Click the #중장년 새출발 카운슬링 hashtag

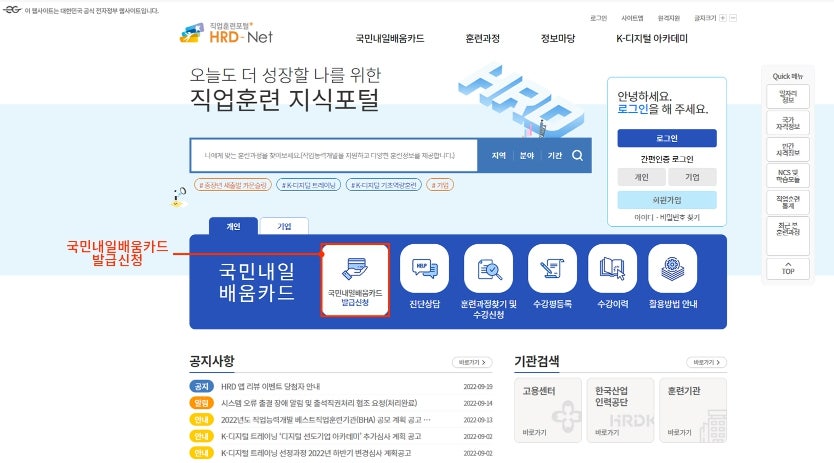[233, 185]
